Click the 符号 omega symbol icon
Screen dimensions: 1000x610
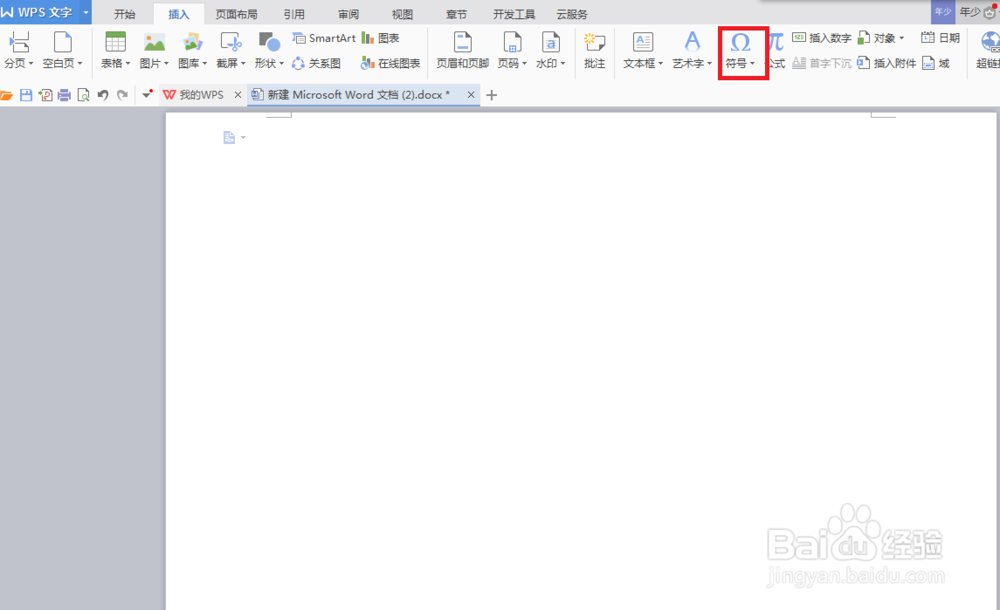pyautogui.click(x=740, y=43)
